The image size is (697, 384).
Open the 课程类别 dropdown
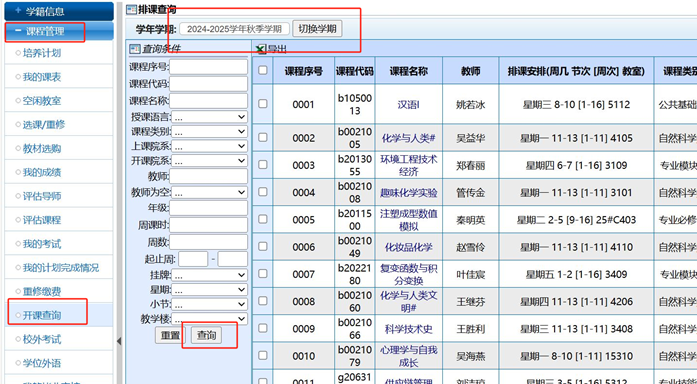[209, 132]
